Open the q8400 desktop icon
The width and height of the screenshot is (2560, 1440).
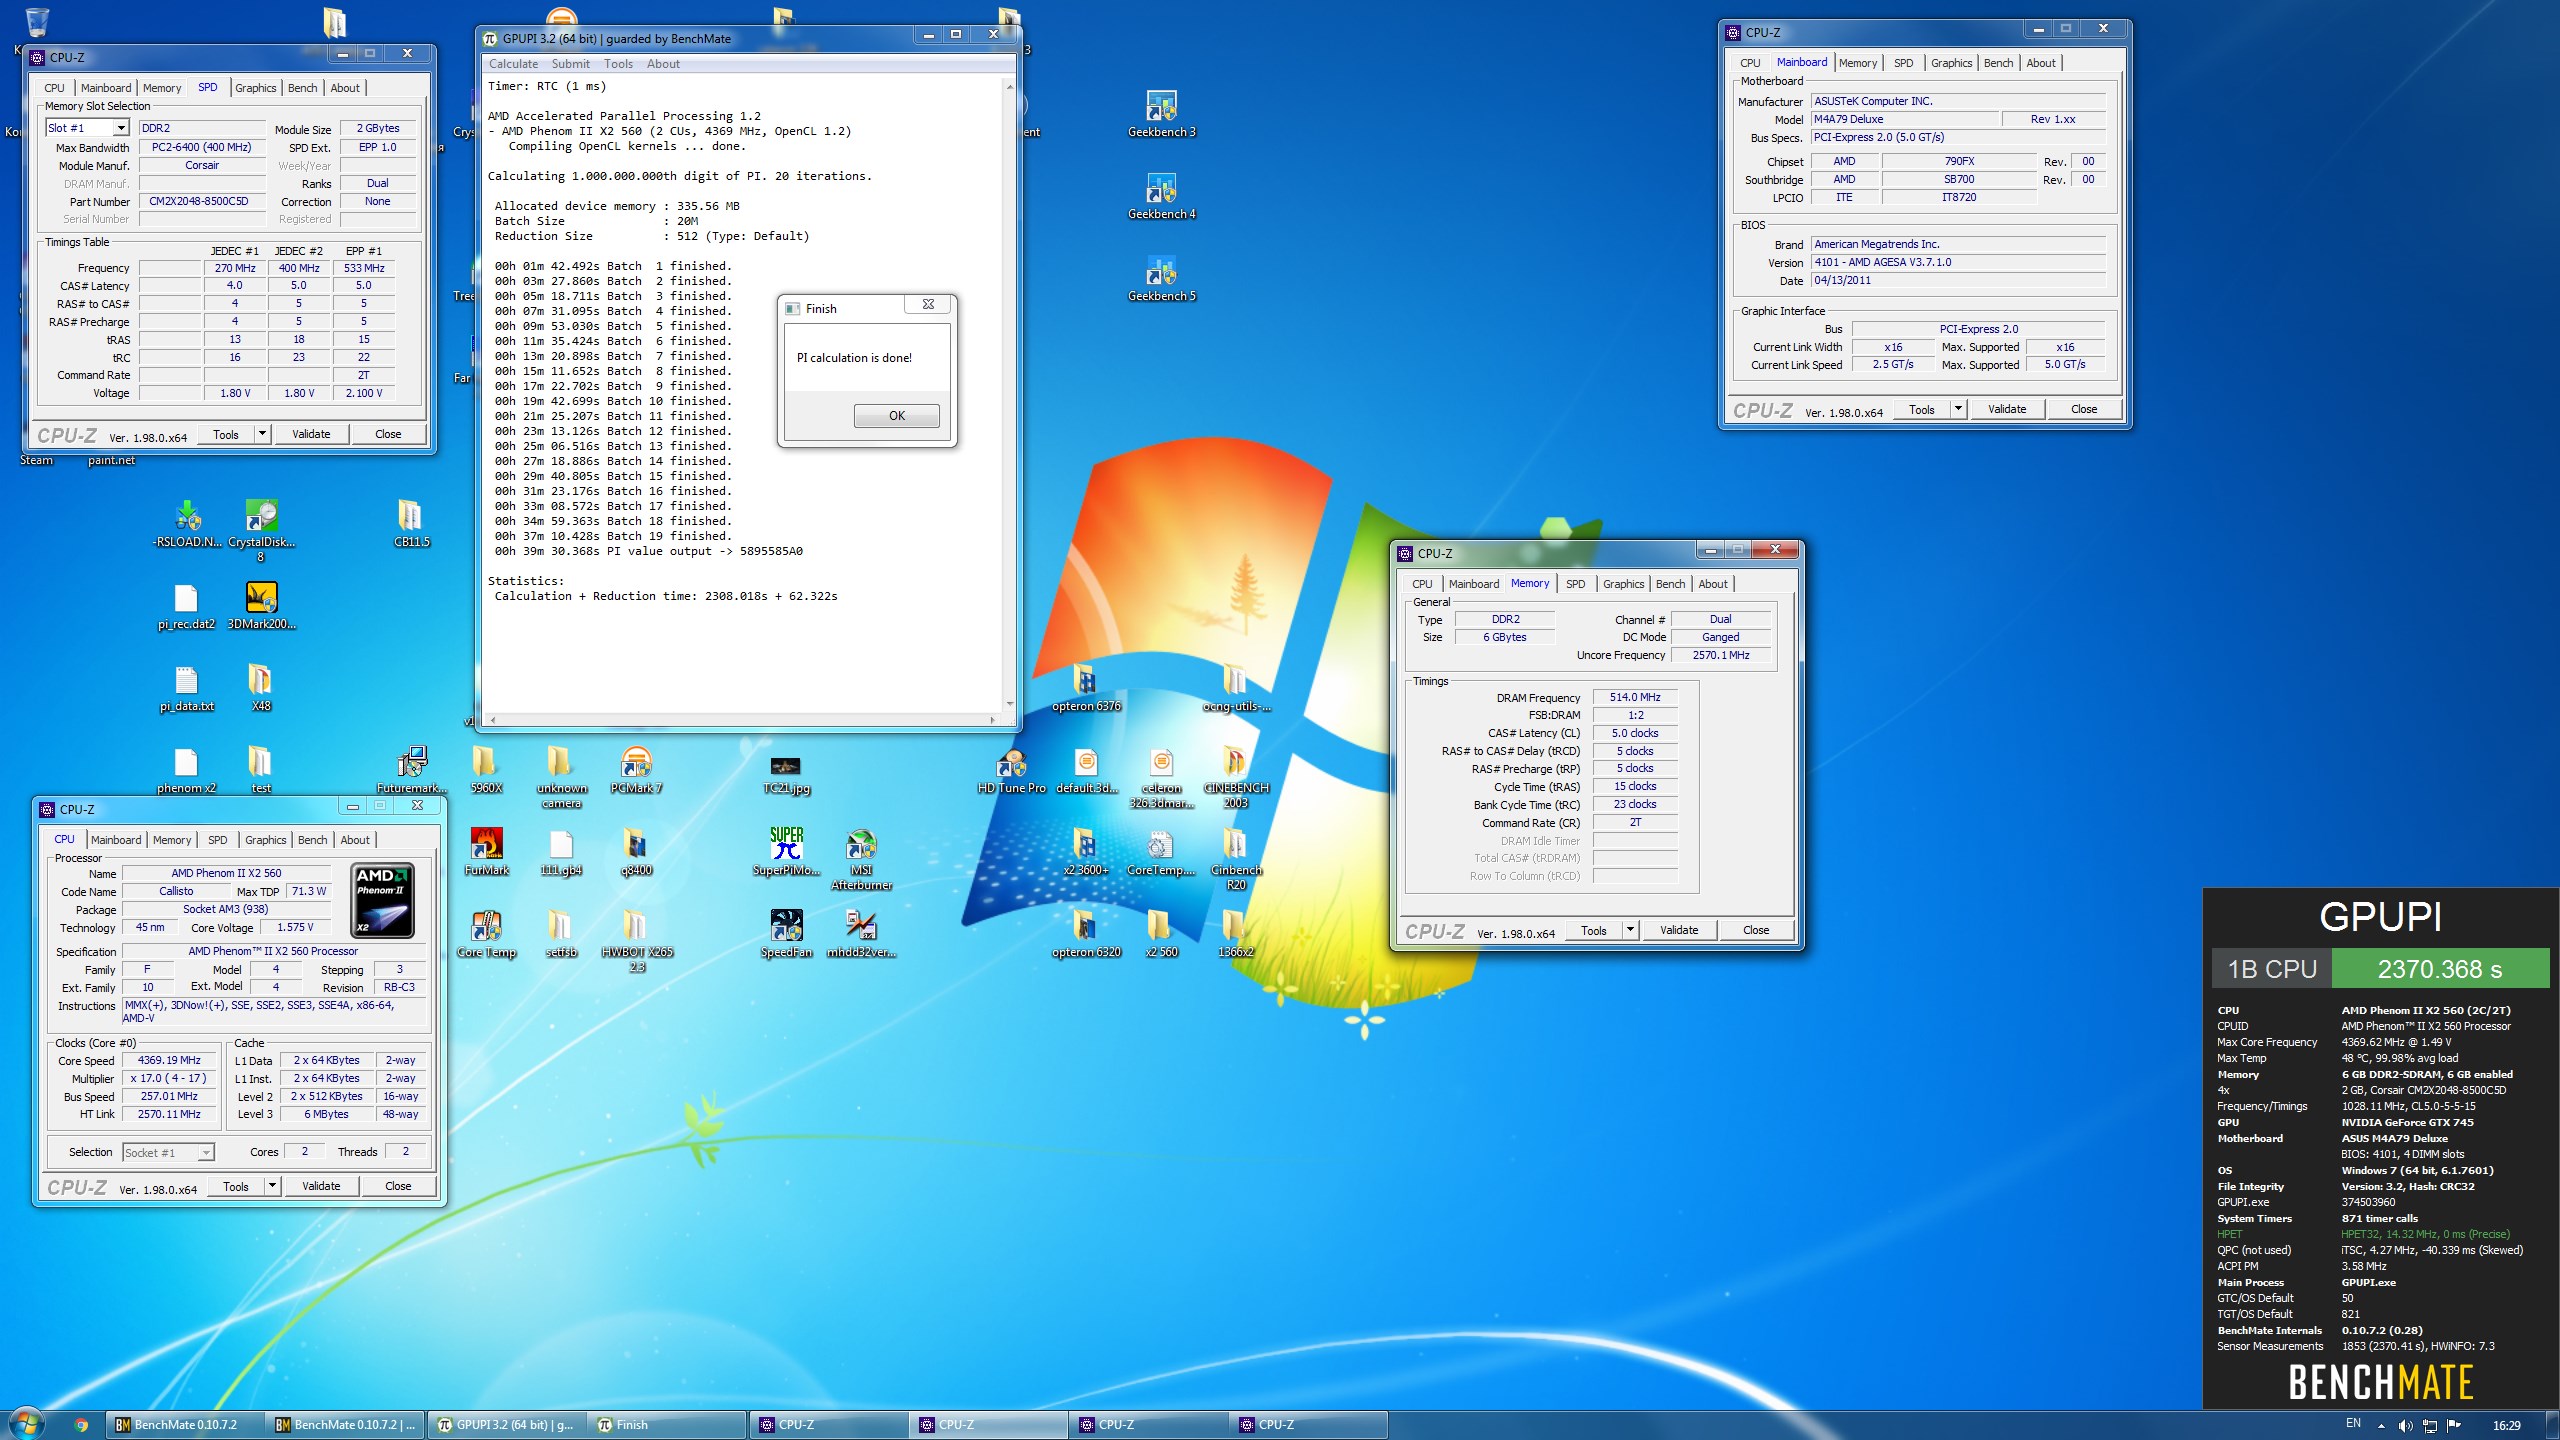coord(636,851)
